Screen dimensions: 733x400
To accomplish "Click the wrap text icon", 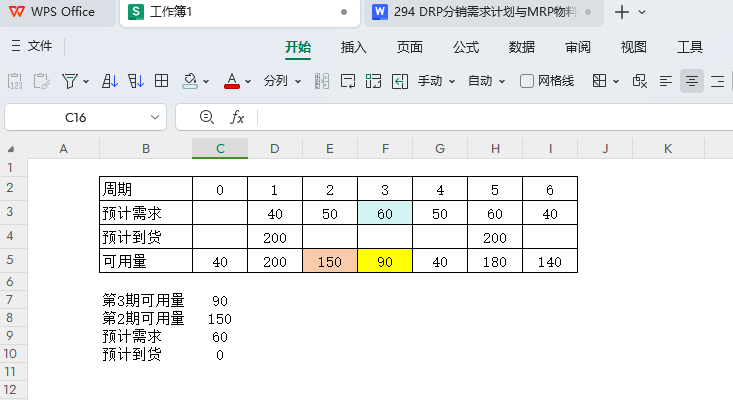I will 348,81.
